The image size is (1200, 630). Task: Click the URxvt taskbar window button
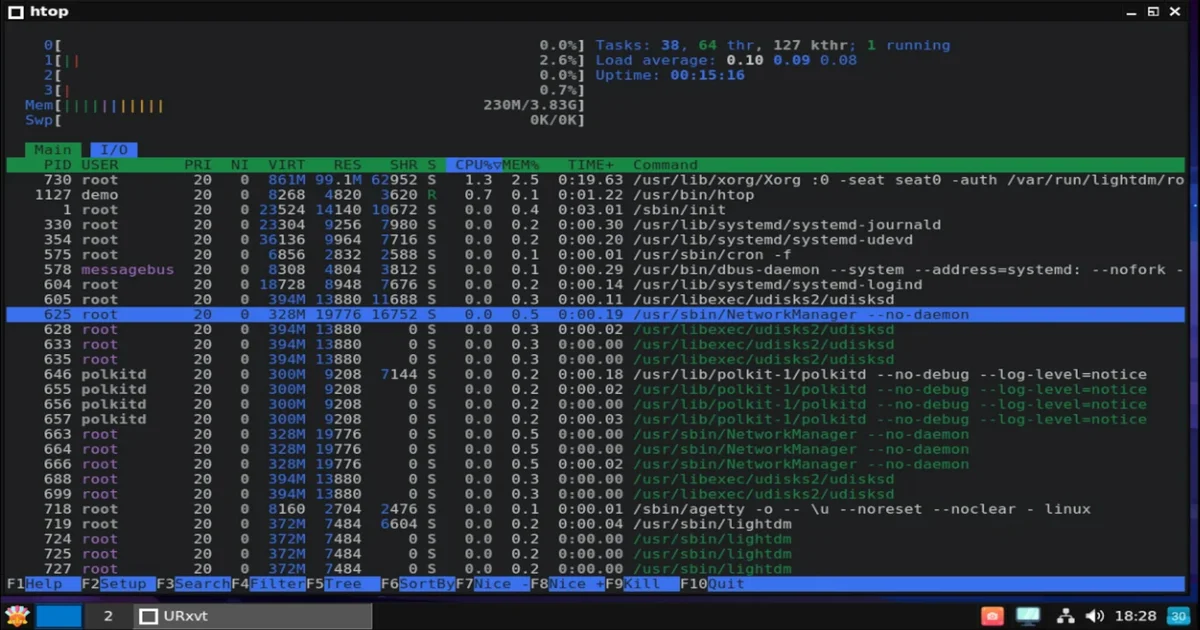coord(252,616)
